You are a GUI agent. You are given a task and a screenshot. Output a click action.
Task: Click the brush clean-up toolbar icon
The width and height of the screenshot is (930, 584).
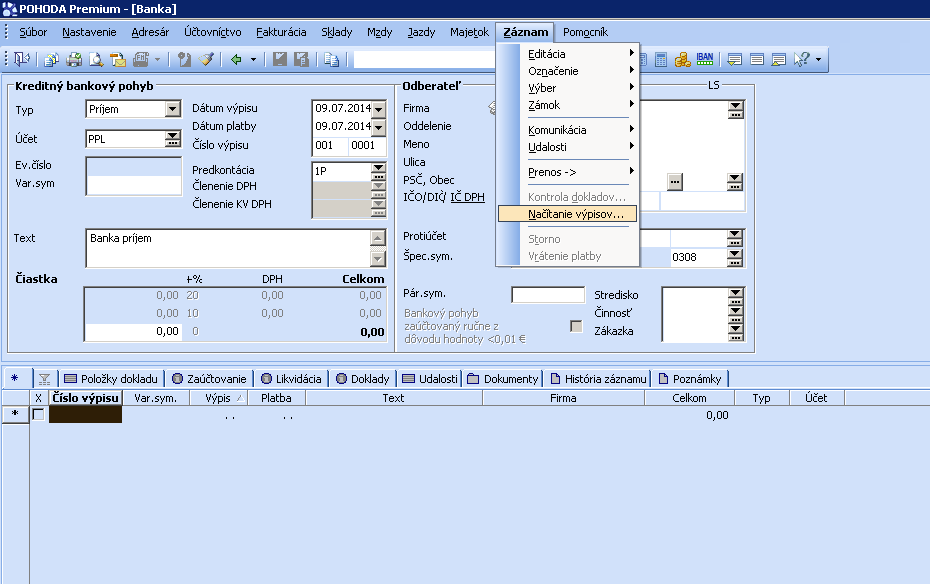(206, 59)
